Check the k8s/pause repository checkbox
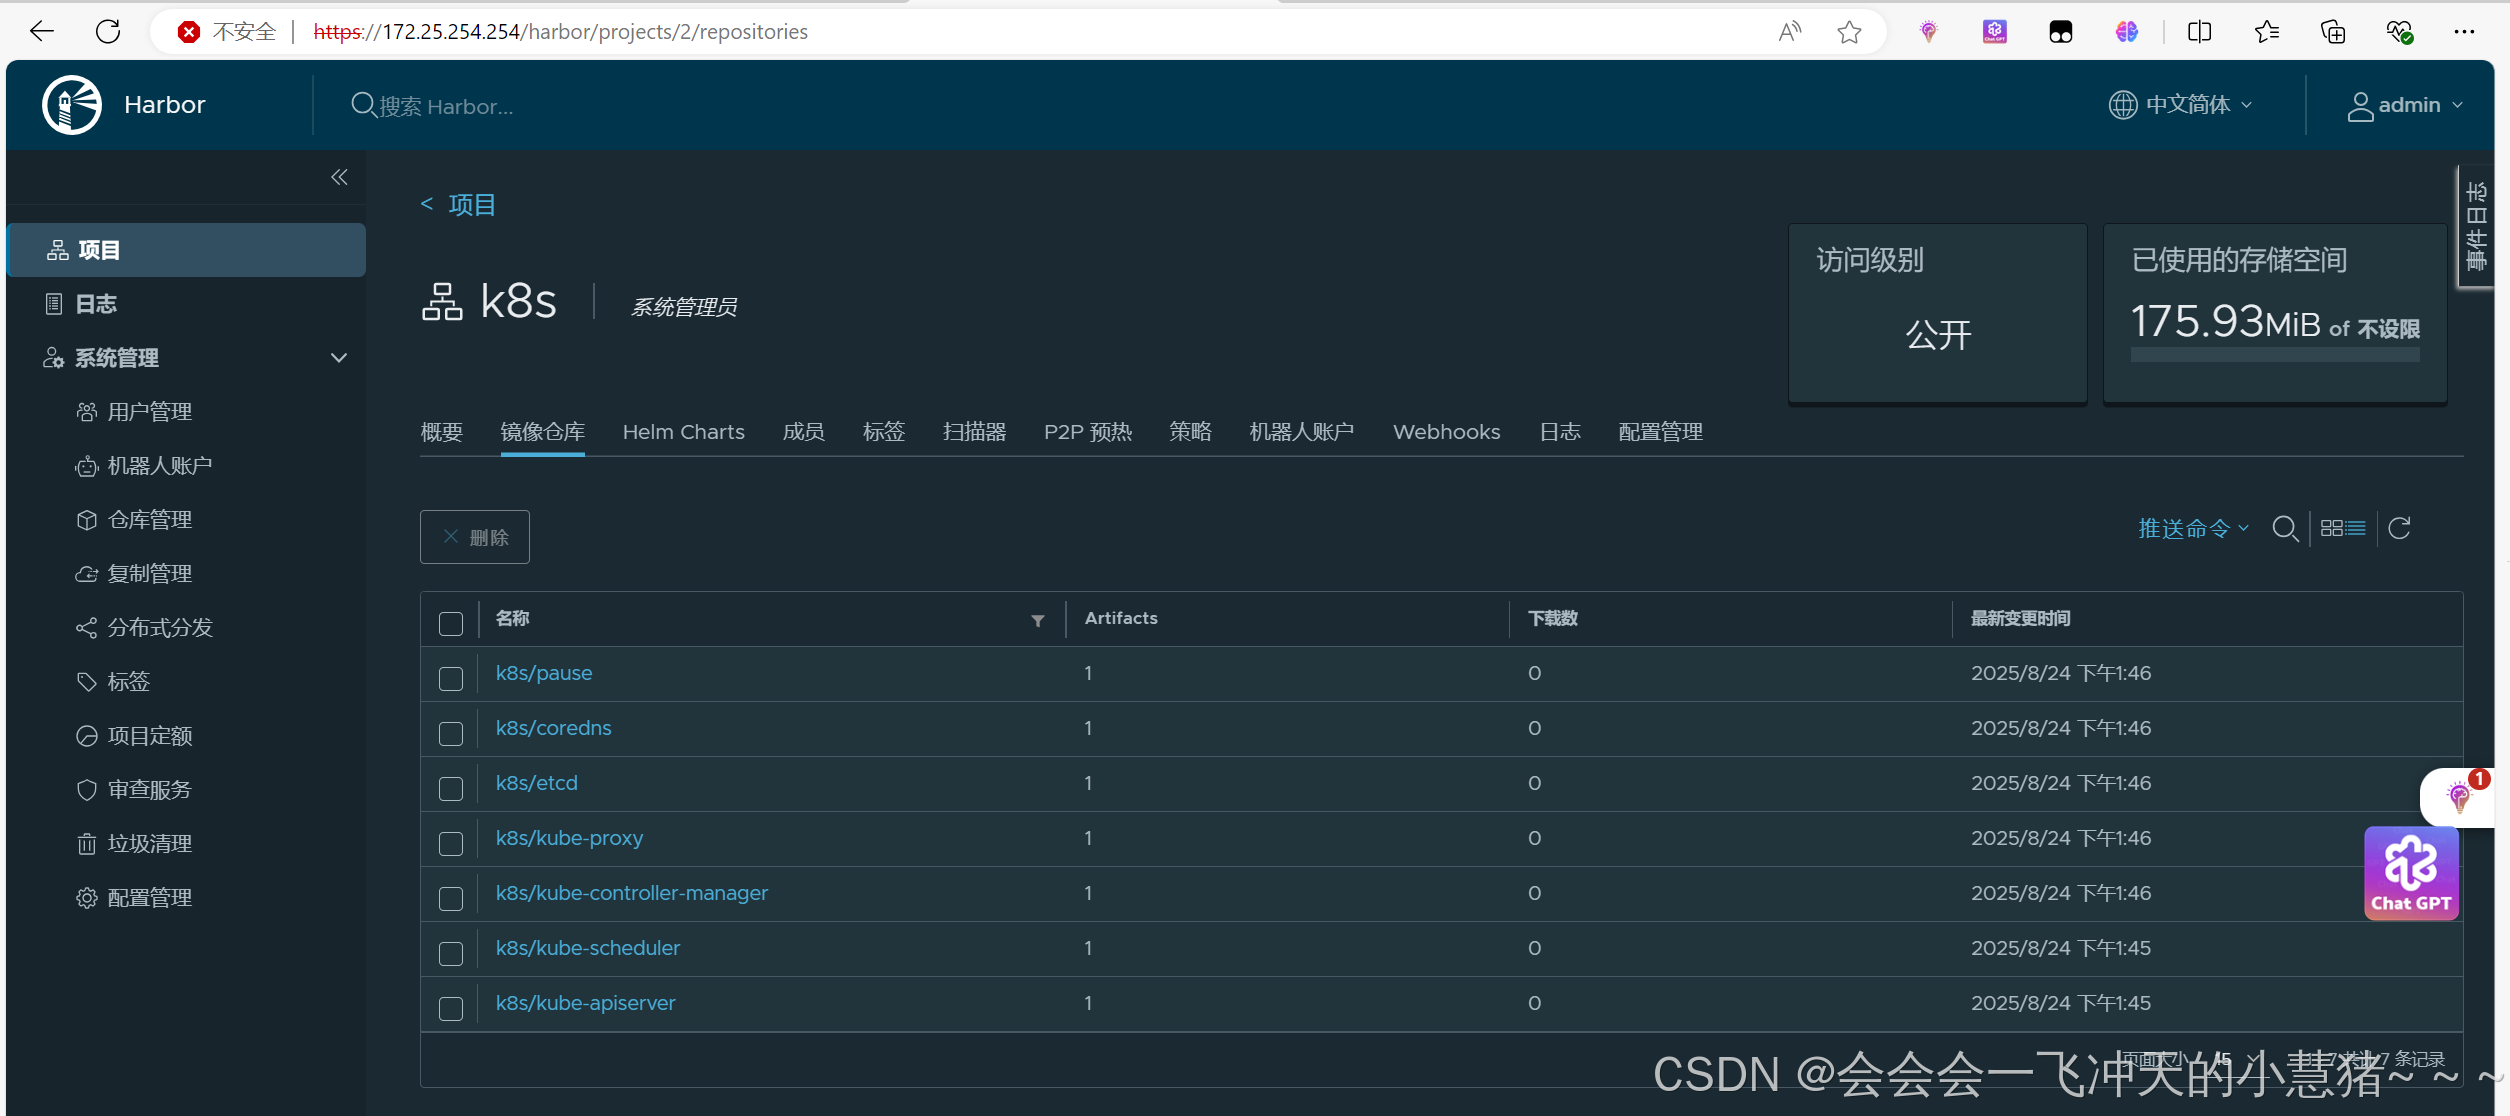Screen dimensions: 2510x1116 451,679
